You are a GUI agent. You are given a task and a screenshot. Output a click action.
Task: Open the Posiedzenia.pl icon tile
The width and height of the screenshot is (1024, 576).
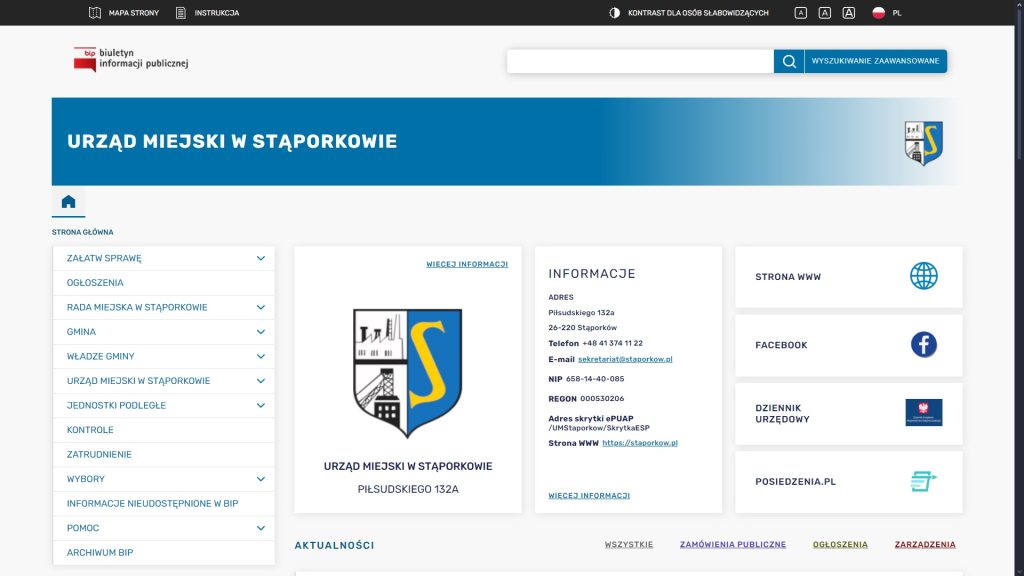[923, 482]
